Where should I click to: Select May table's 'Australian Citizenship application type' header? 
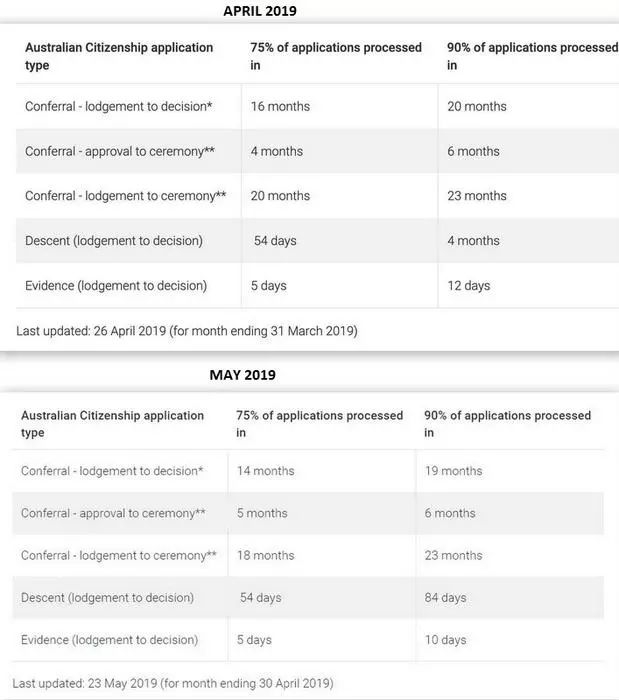(x=112, y=424)
